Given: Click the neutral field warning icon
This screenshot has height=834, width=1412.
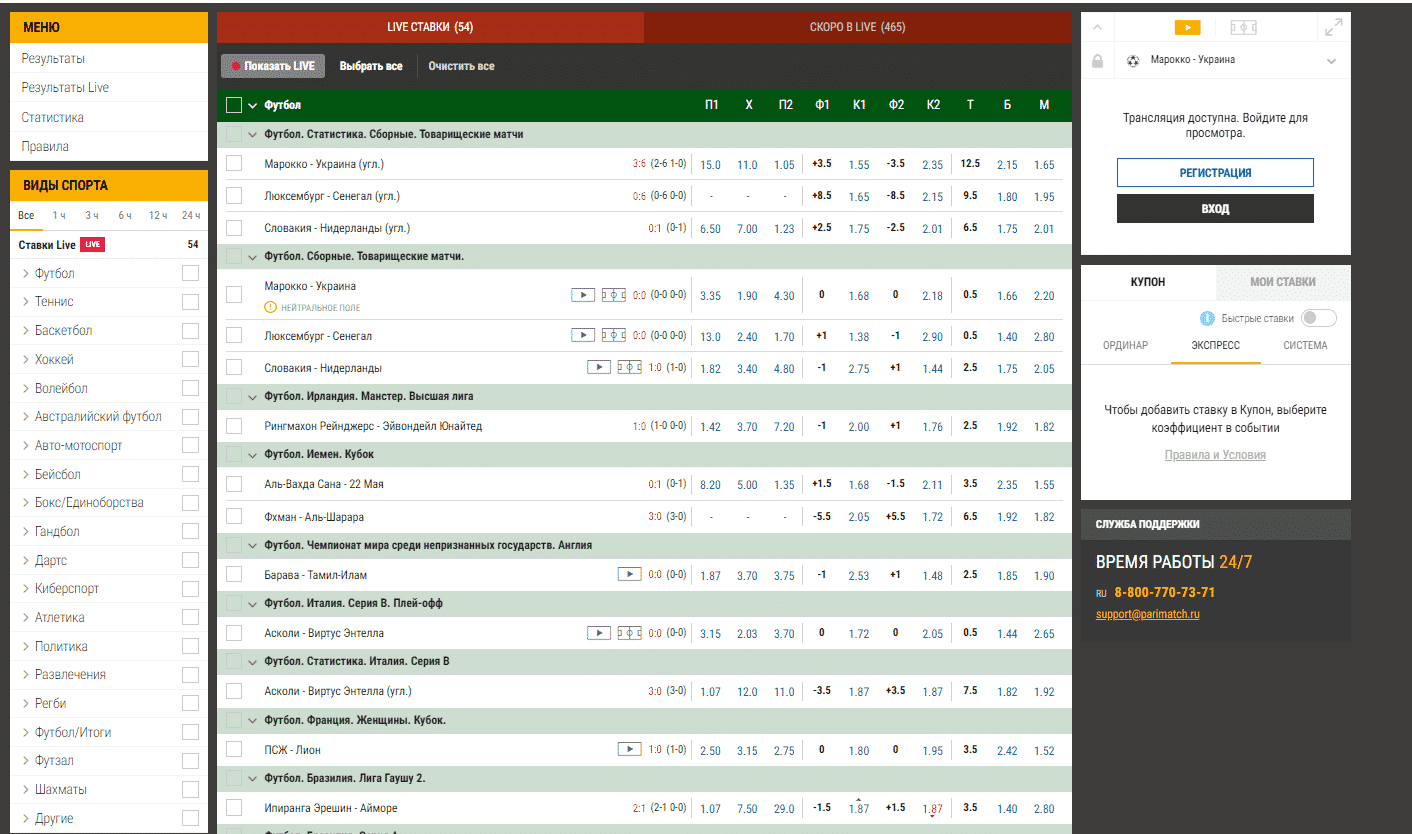Looking at the screenshot, I should coord(270,307).
